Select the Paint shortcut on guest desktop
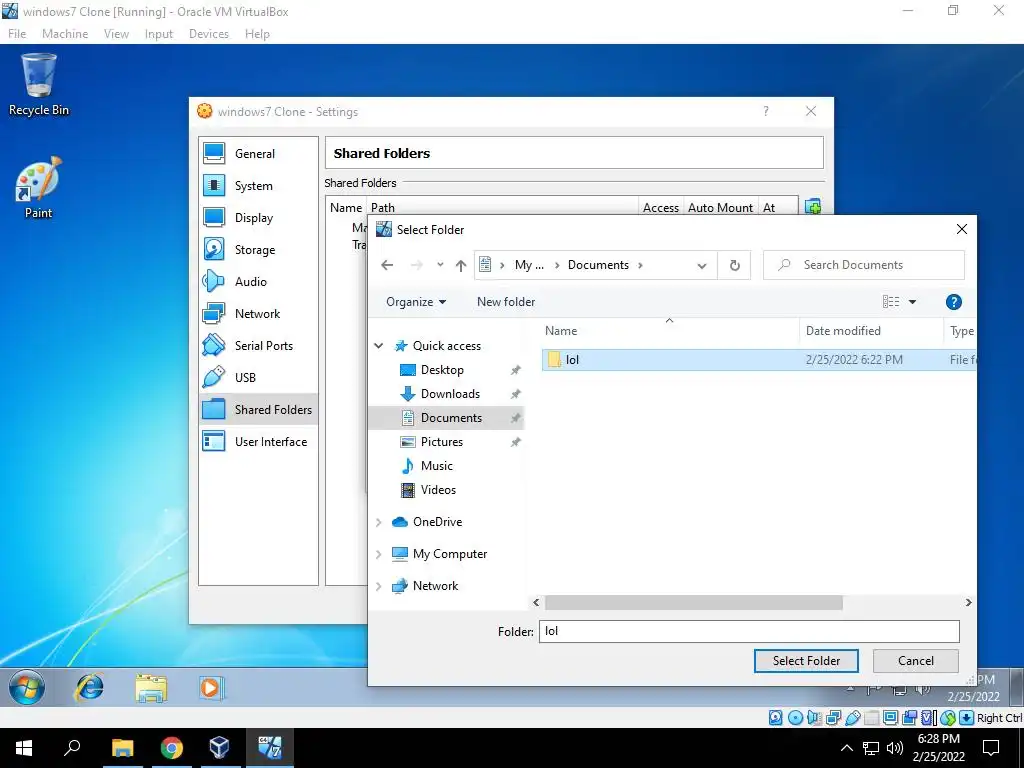1024x768 pixels. click(x=39, y=187)
